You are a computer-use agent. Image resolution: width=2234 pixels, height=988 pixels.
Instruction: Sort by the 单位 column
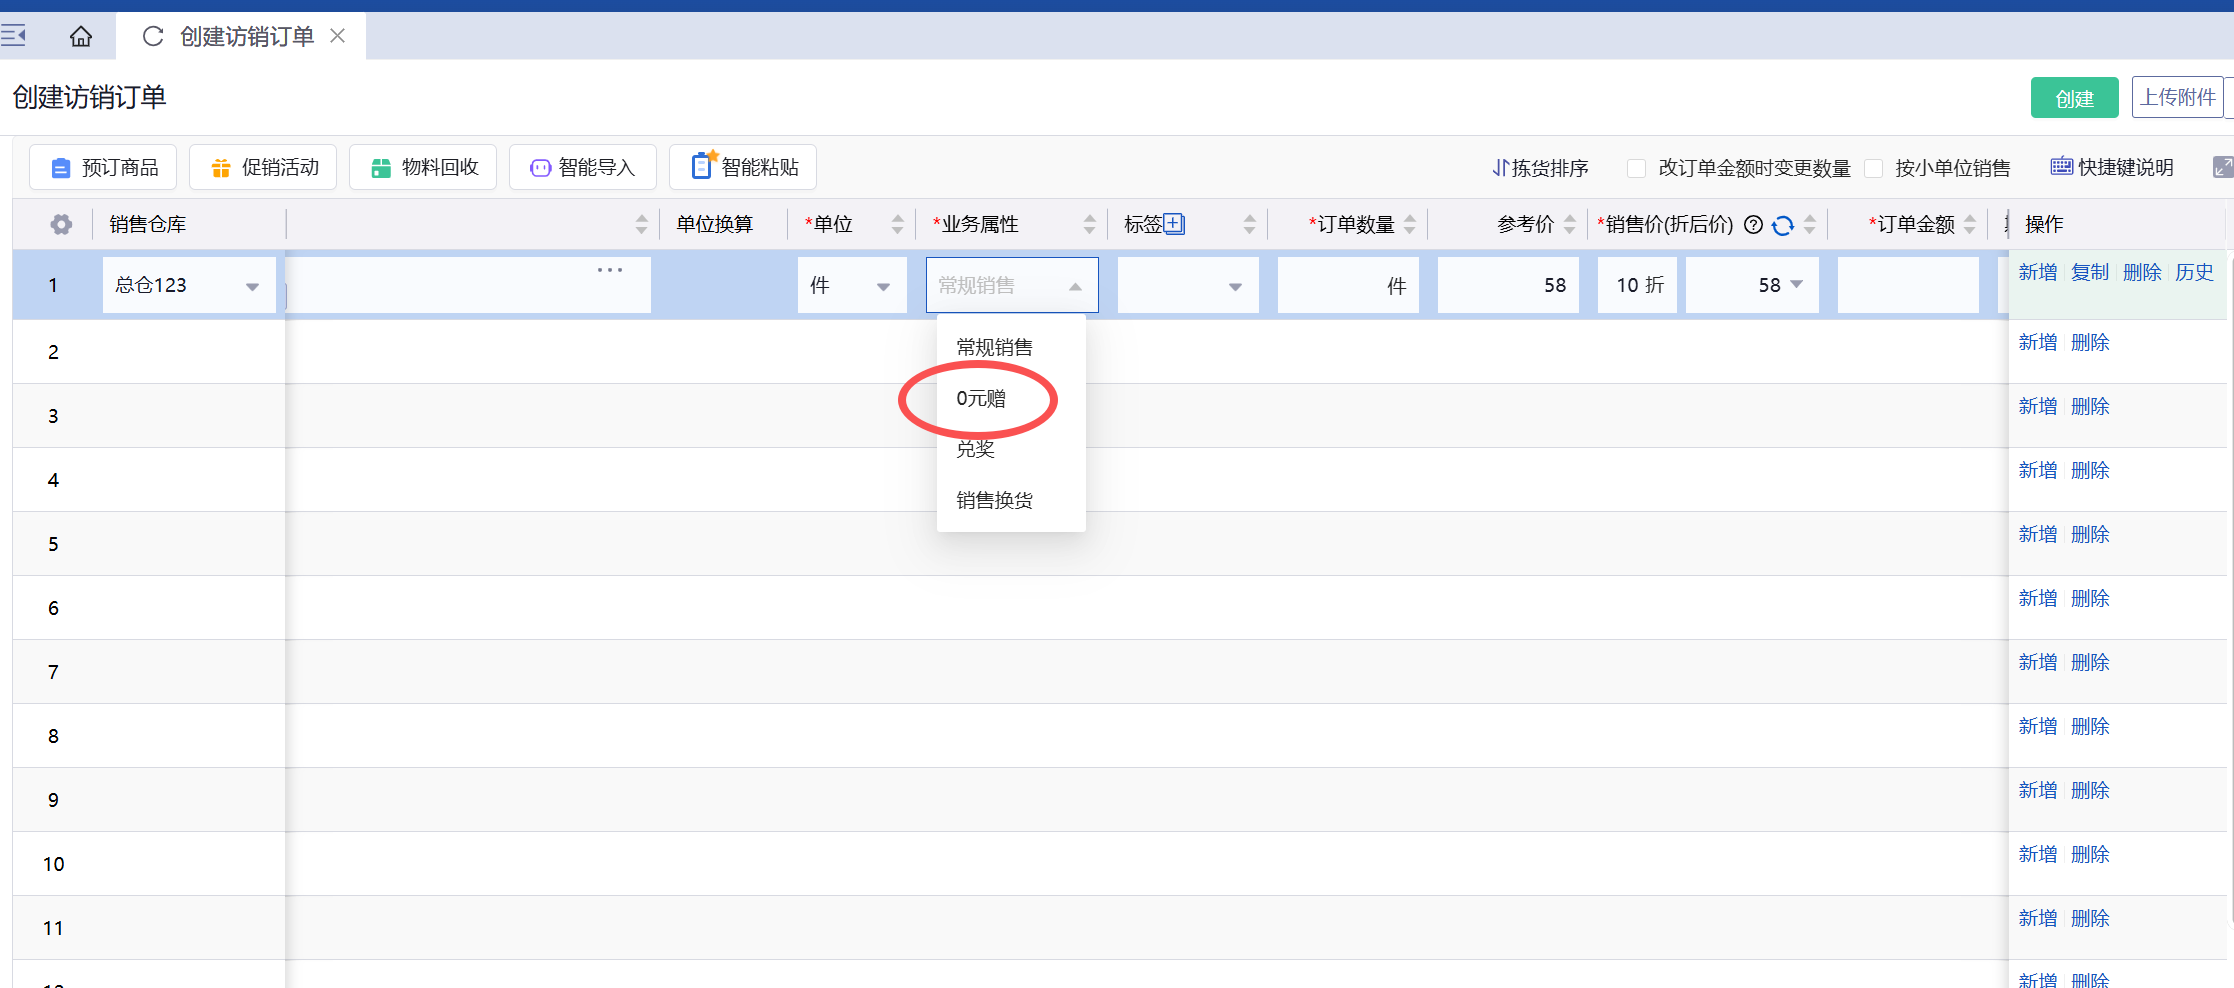click(897, 224)
